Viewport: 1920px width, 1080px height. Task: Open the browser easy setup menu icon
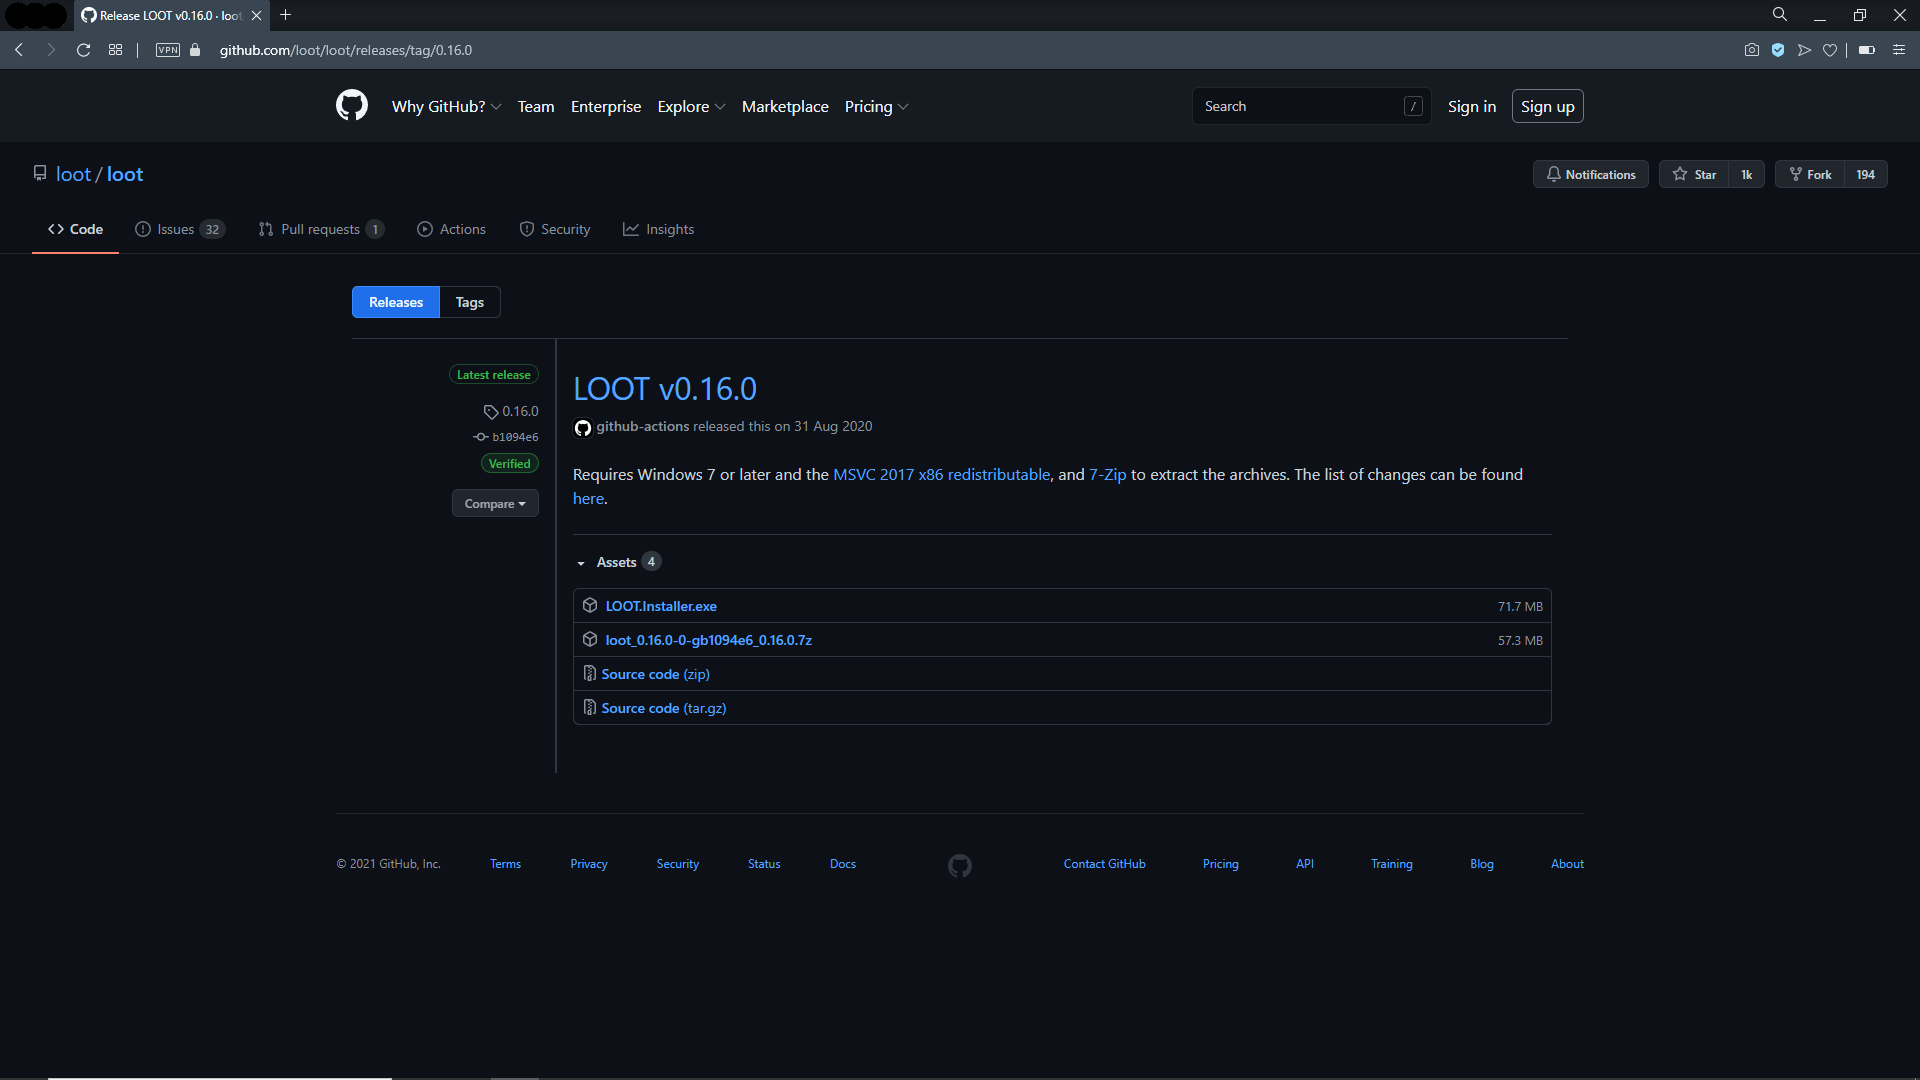tap(1899, 50)
